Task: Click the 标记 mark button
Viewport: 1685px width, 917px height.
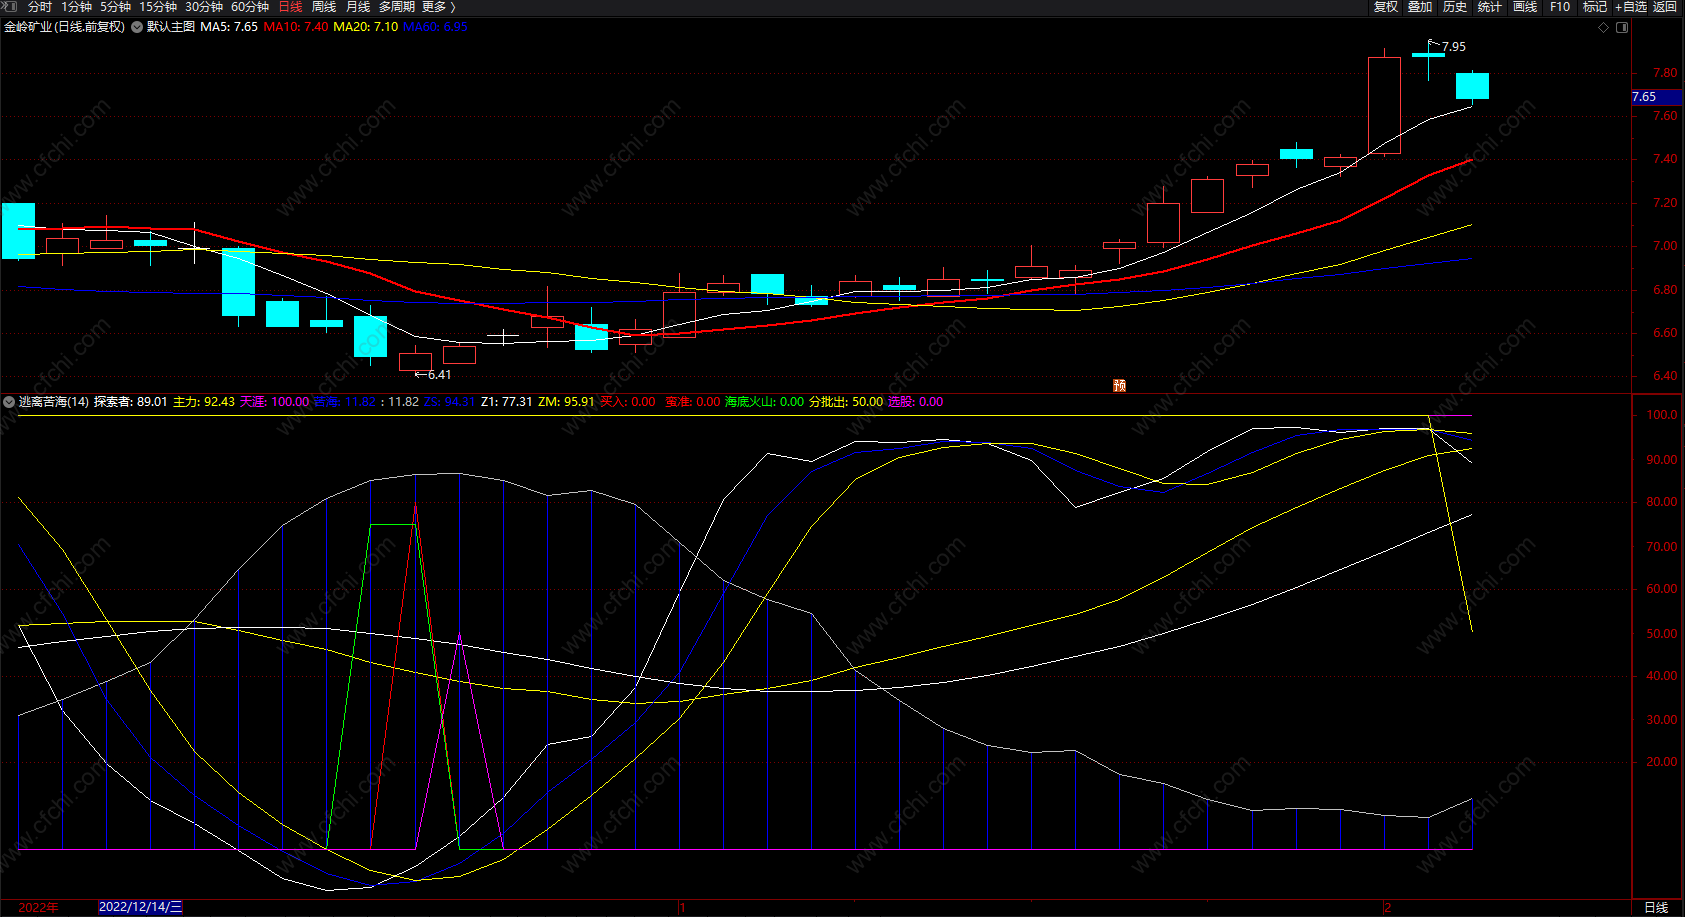Action: coord(1595,7)
